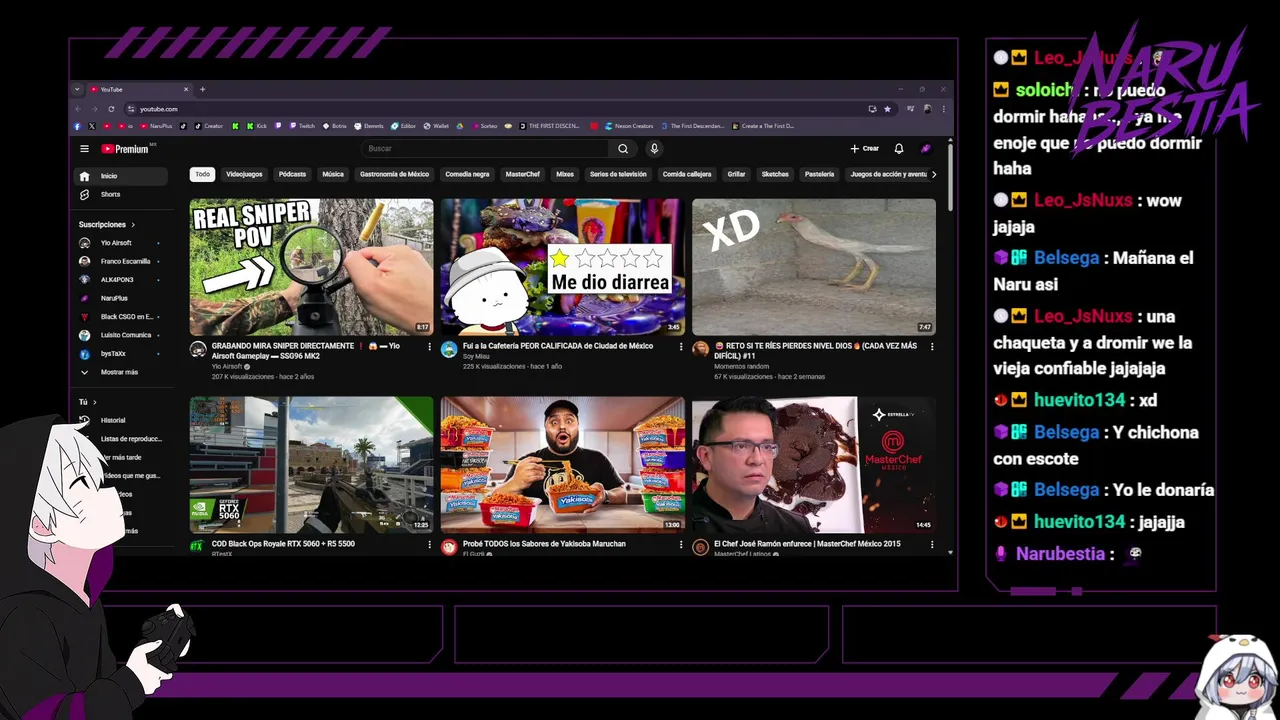Open options menu for Cafetería PEOR CALIFICADA video
Image resolution: width=1280 pixels, height=720 pixels.
[681, 347]
